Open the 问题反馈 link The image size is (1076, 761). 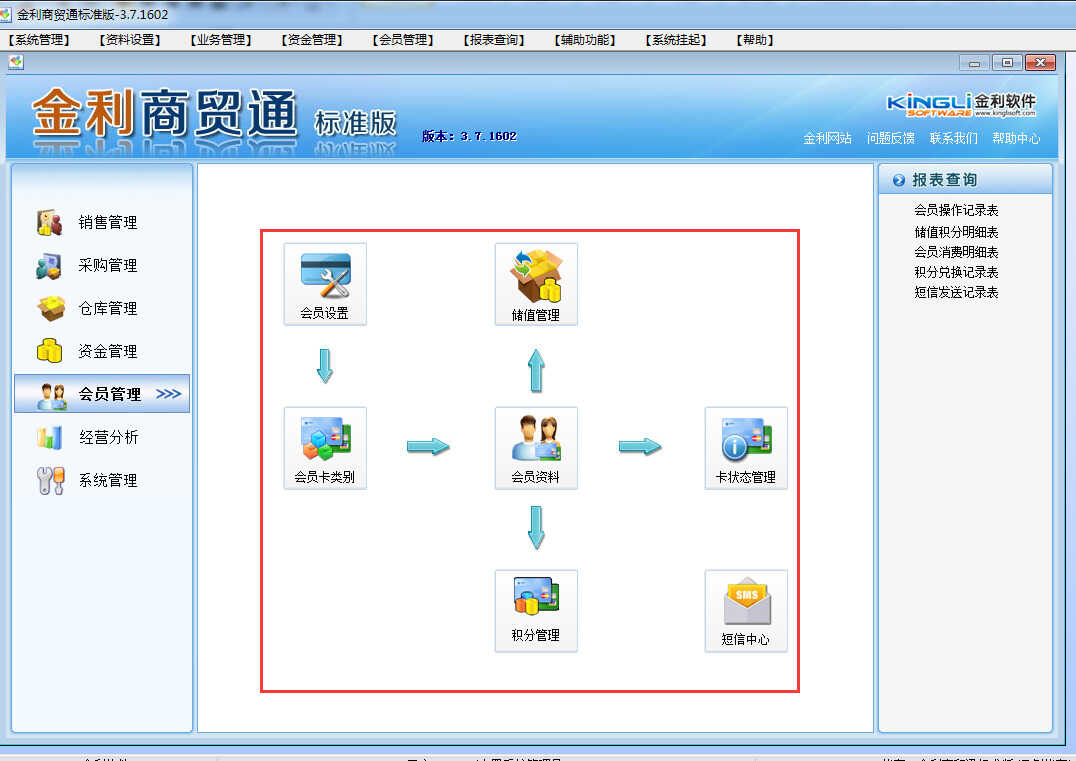click(x=891, y=138)
